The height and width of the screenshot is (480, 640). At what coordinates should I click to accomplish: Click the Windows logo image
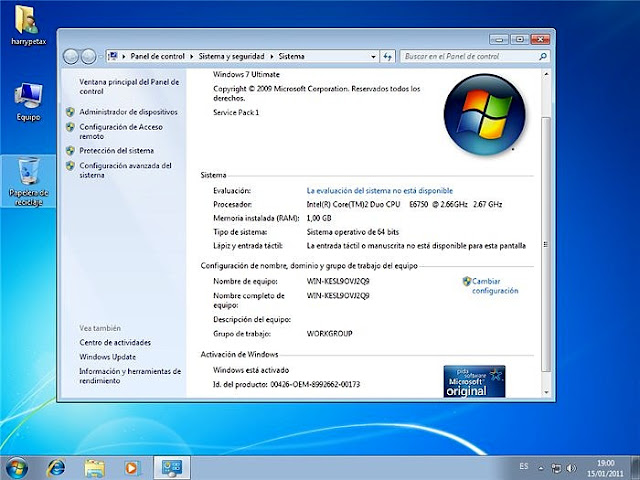pyautogui.click(x=484, y=115)
